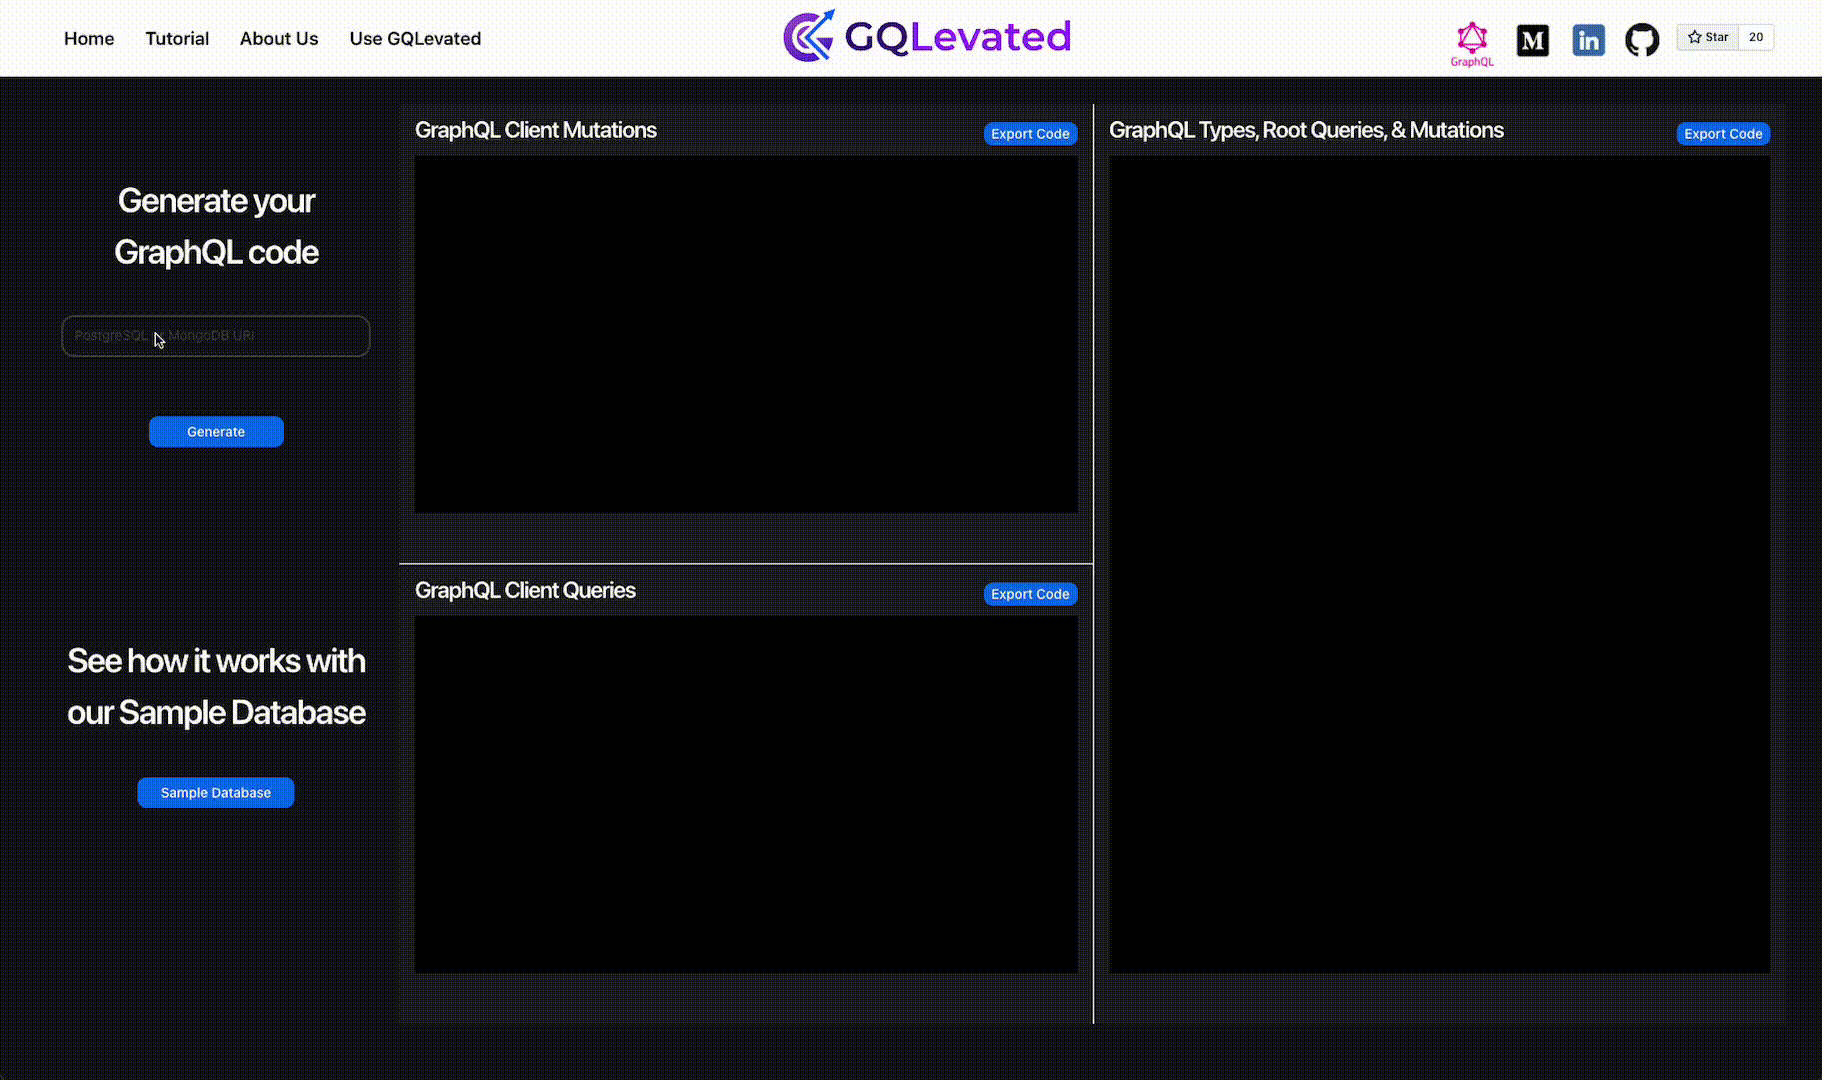Viewport: 1822px width, 1080px height.
Task: Focus the PostgreSQL or MongoDB URI field
Action: (216, 336)
